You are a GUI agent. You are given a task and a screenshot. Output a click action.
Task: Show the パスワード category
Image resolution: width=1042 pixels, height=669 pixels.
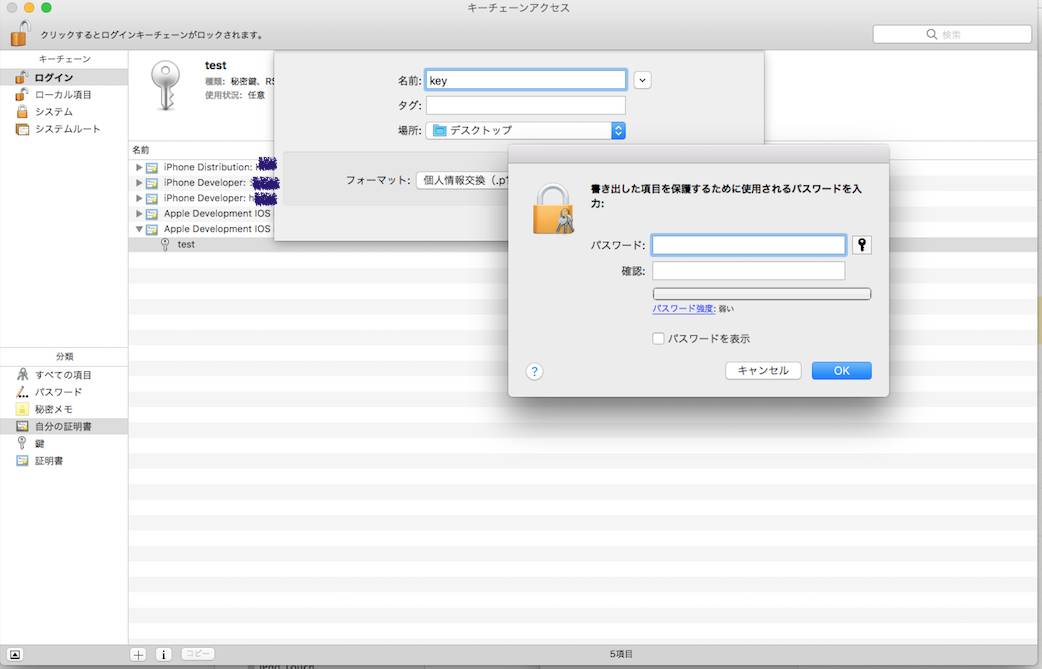[64, 392]
